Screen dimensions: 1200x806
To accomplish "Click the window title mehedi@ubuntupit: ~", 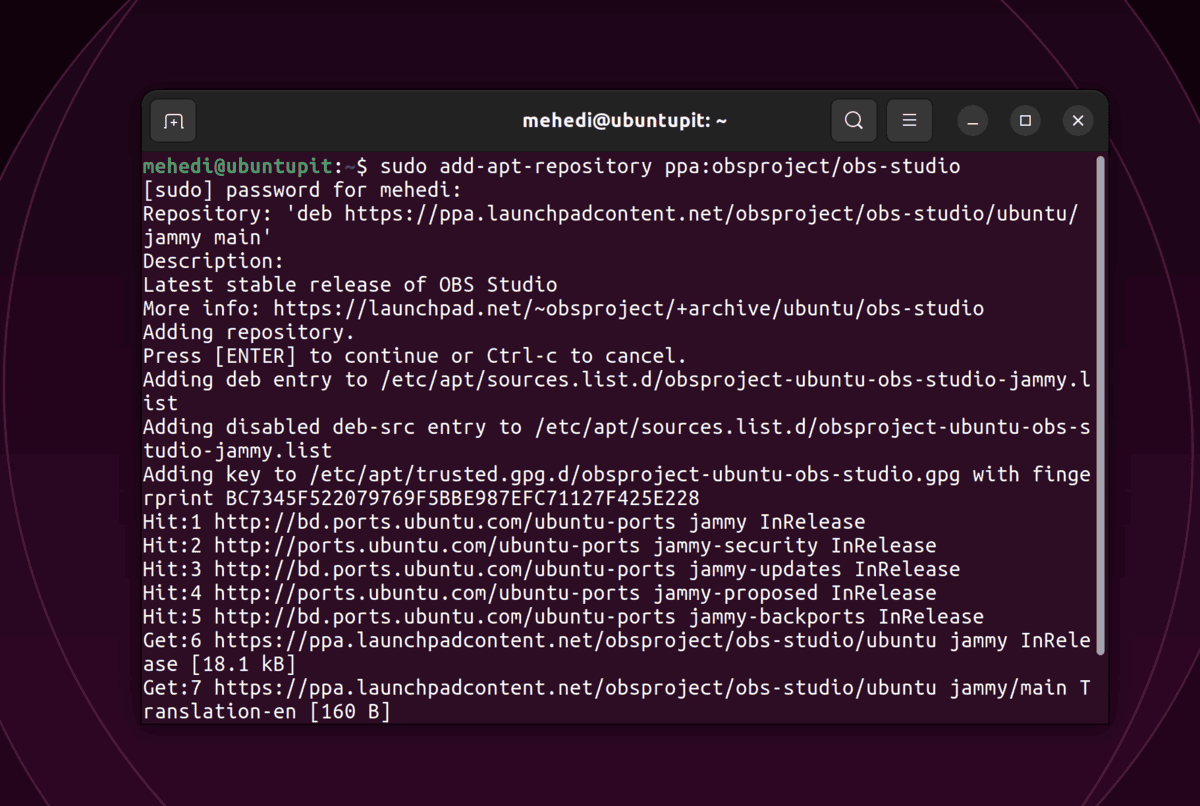I will tap(624, 121).
